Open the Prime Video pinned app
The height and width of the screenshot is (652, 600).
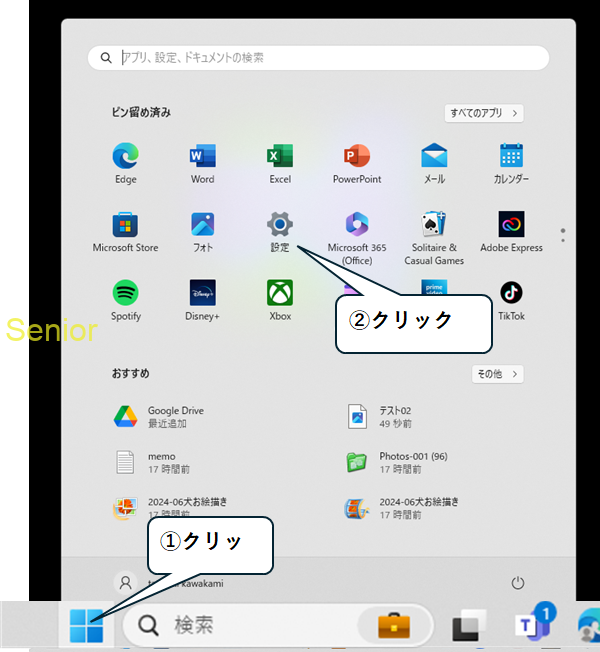pyautogui.click(x=434, y=287)
